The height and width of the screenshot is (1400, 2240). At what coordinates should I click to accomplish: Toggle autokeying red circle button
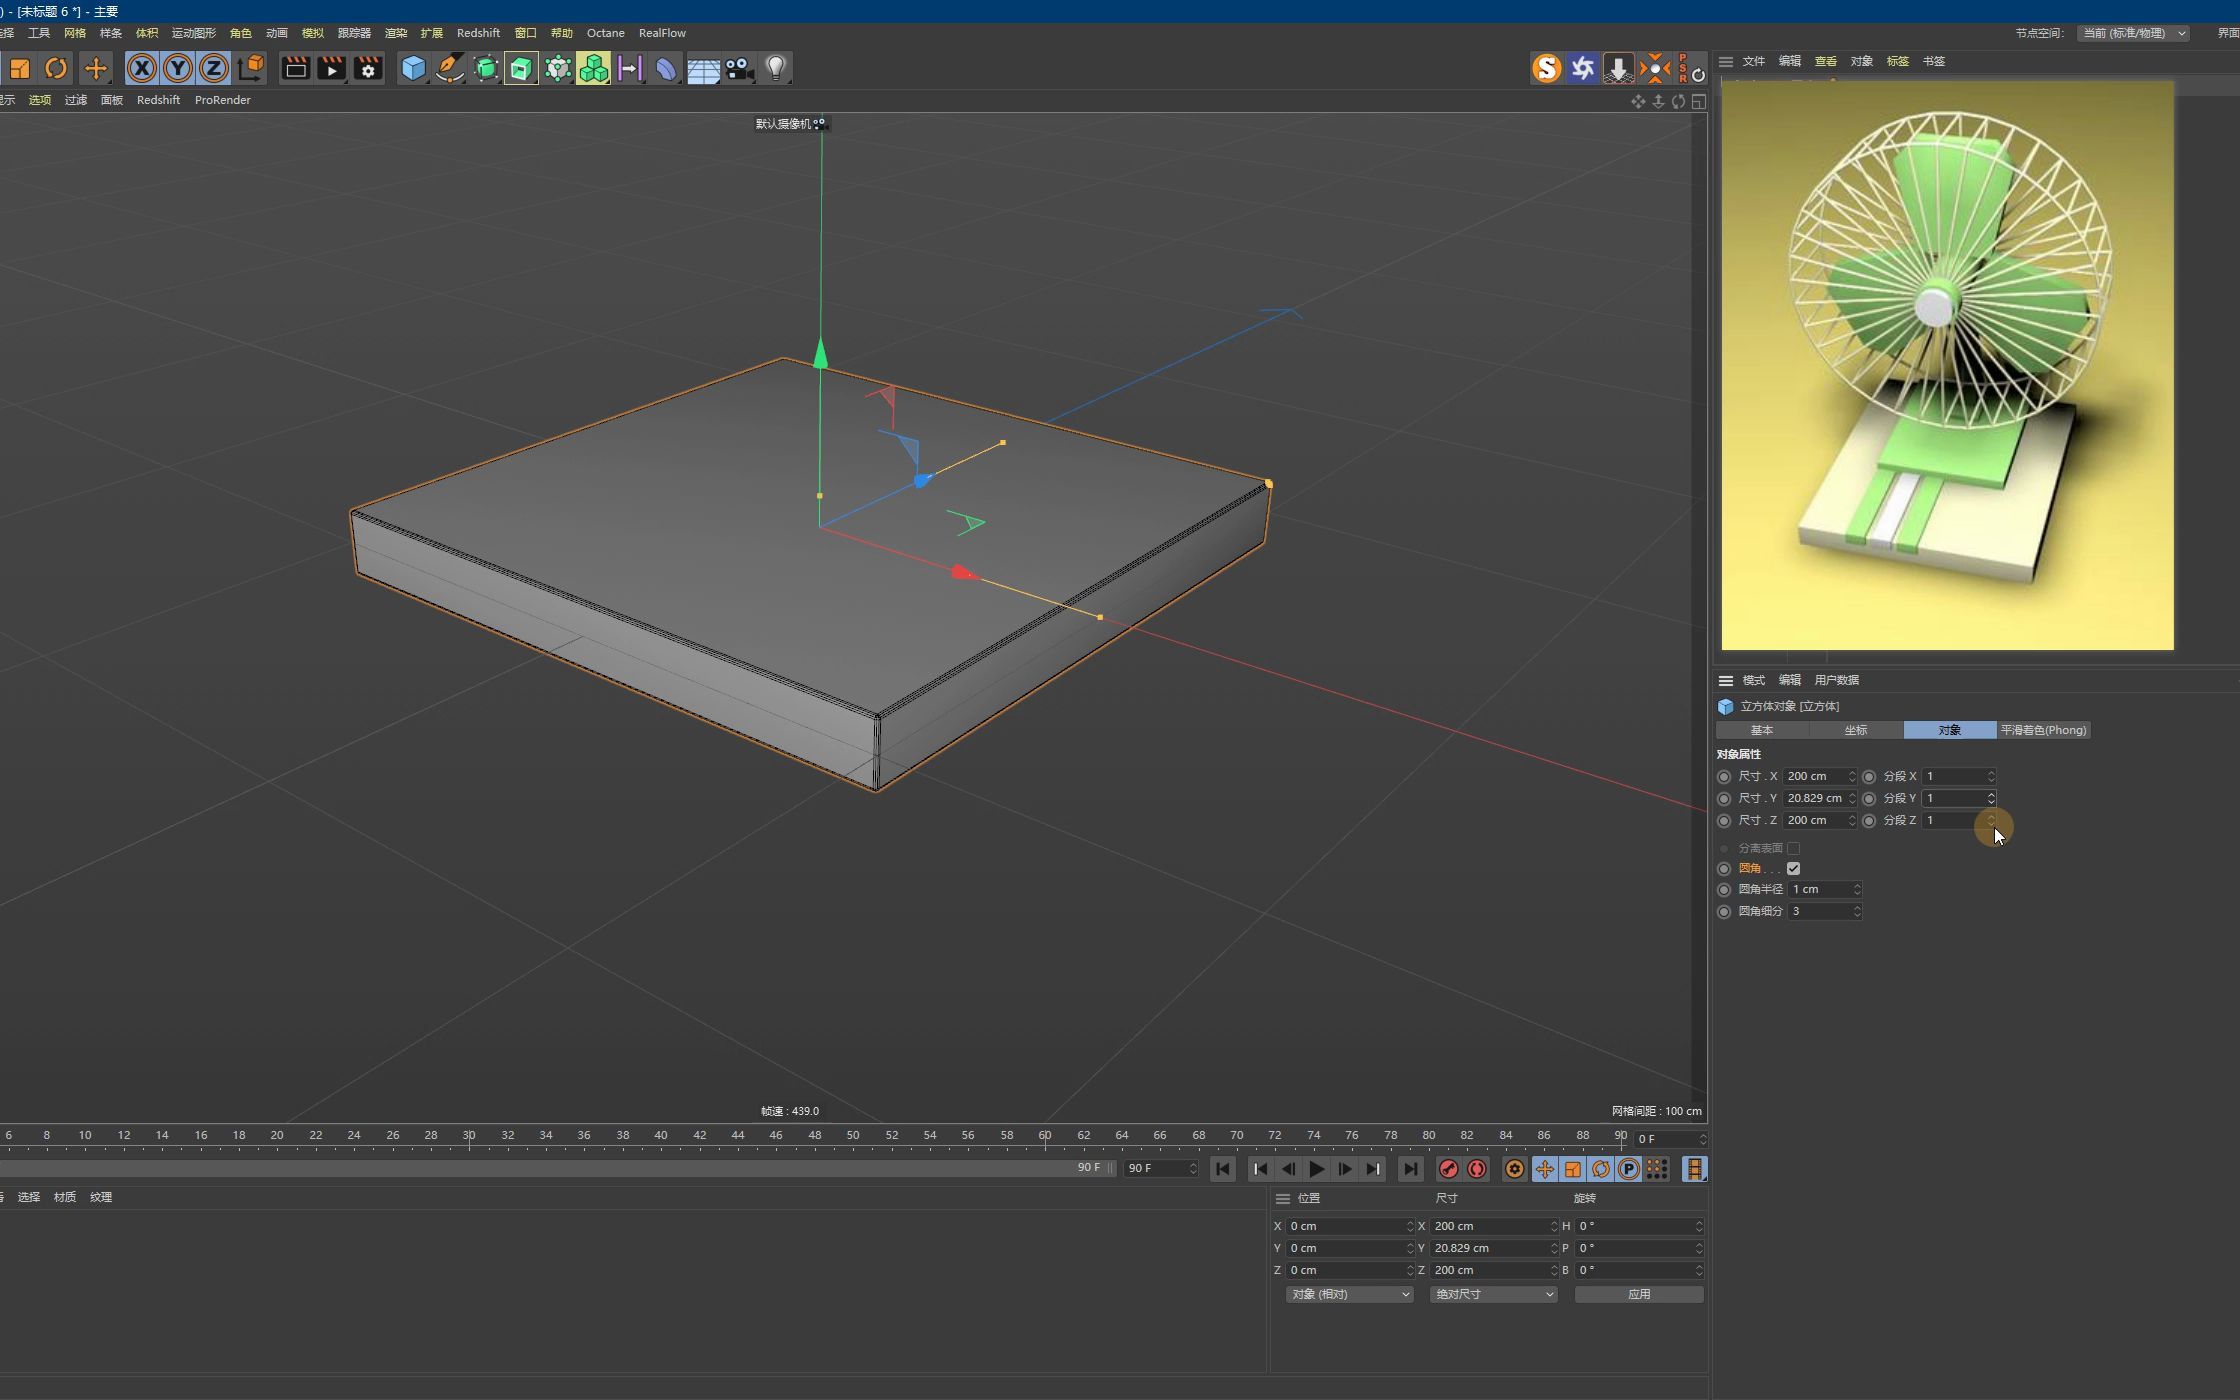[1477, 1169]
